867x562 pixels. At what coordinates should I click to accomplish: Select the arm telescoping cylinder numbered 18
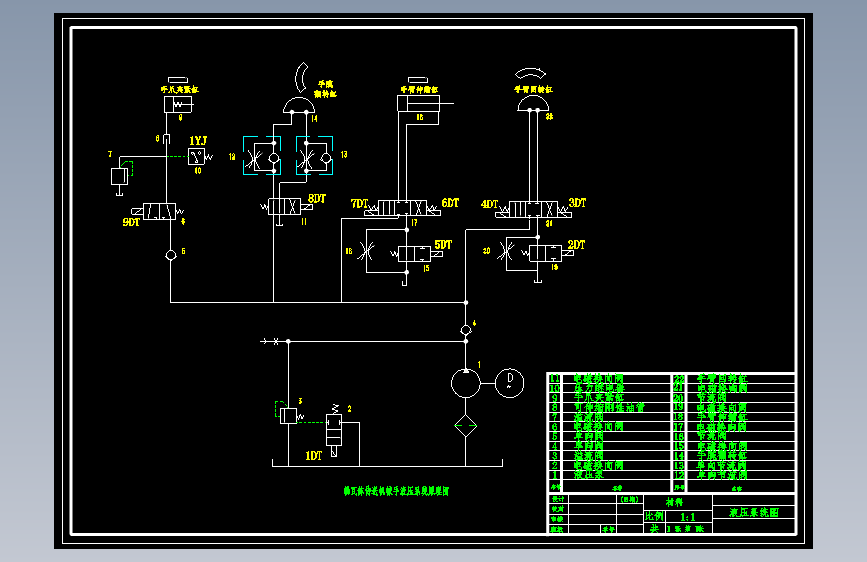[x=418, y=103]
